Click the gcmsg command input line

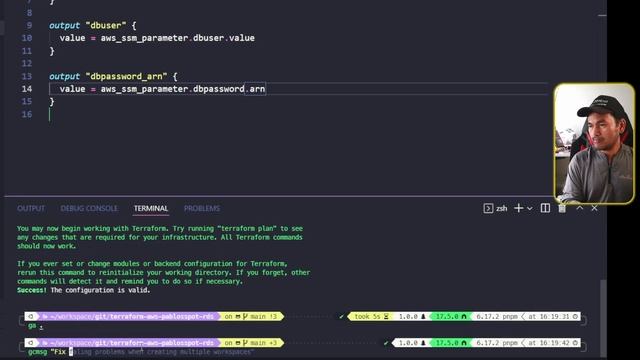click(x=141, y=352)
